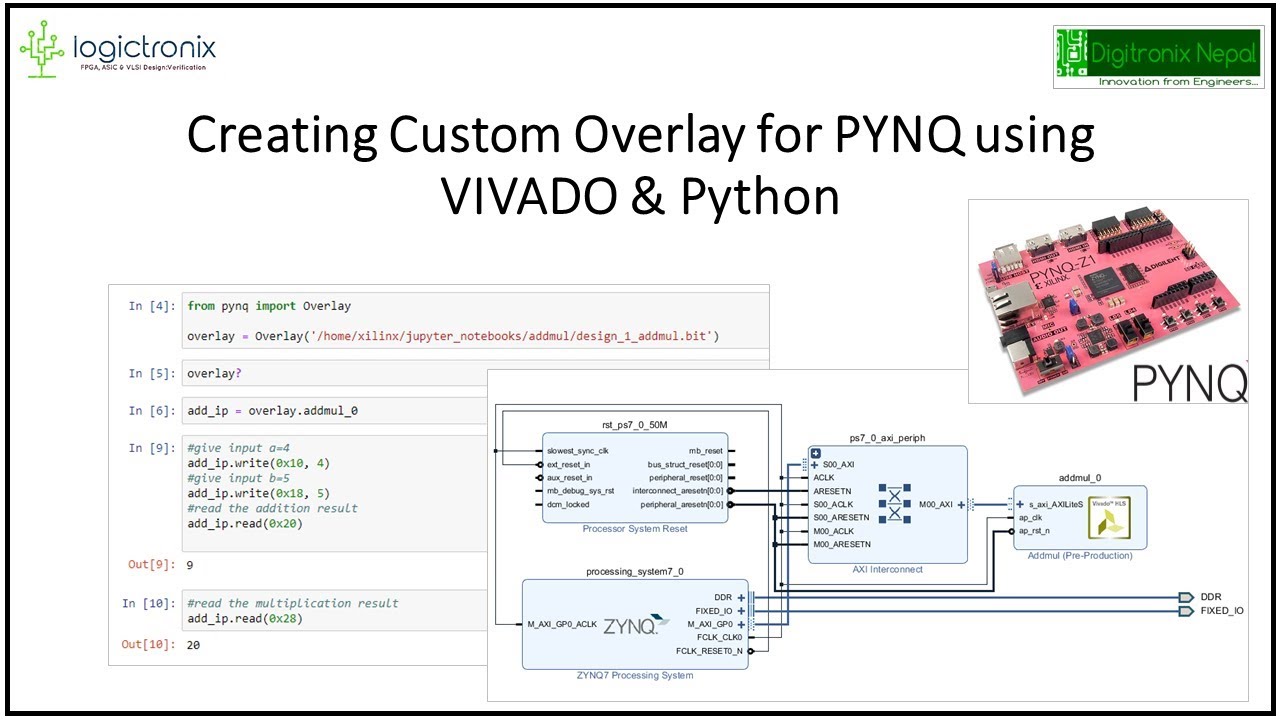The width and height of the screenshot is (1280, 720).
Task: Click the Digitronix Nepal logo
Action: click(x=1157, y=58)
